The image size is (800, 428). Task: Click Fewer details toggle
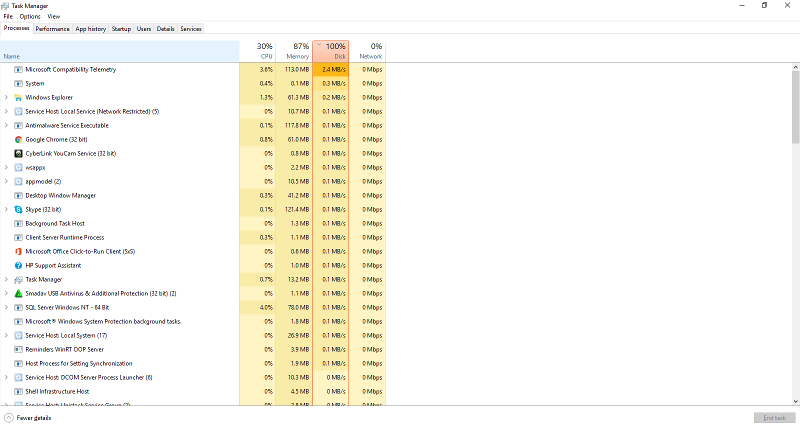[28, 418]
